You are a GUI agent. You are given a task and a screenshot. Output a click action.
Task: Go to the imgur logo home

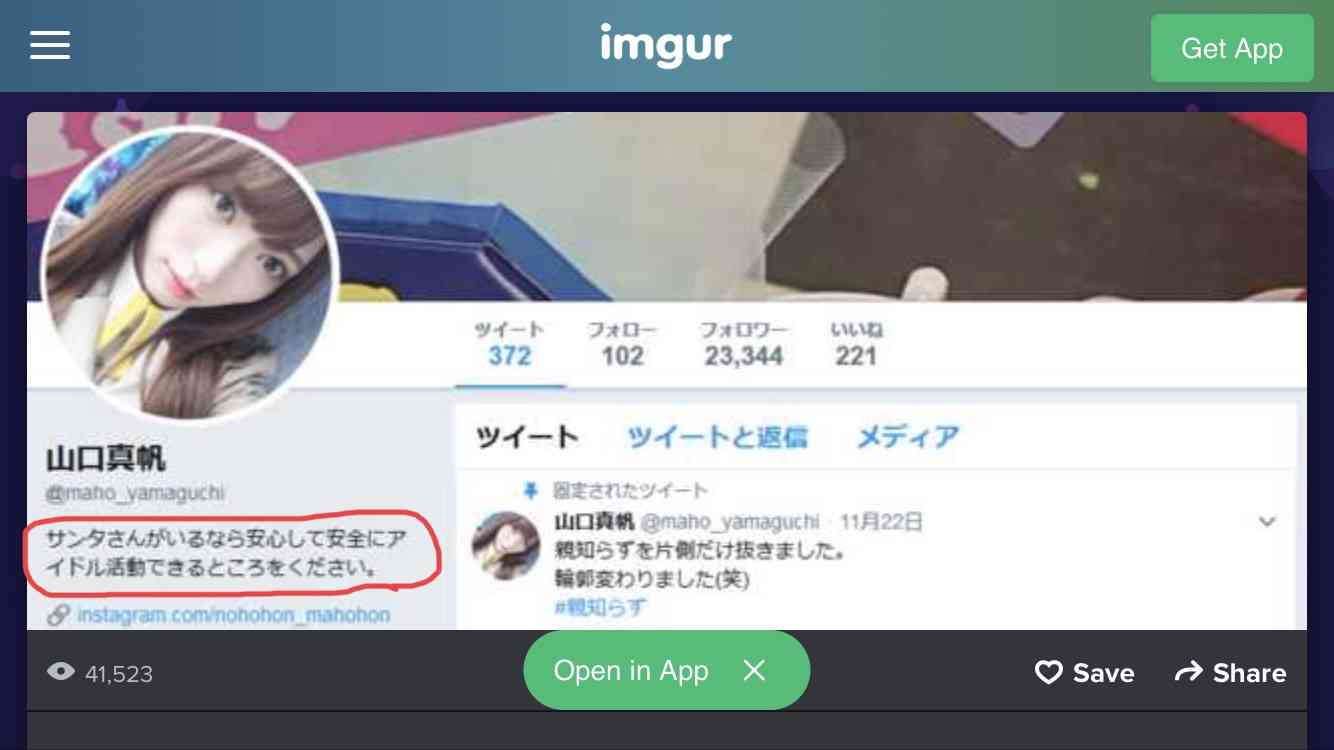(x=666, y=45)
